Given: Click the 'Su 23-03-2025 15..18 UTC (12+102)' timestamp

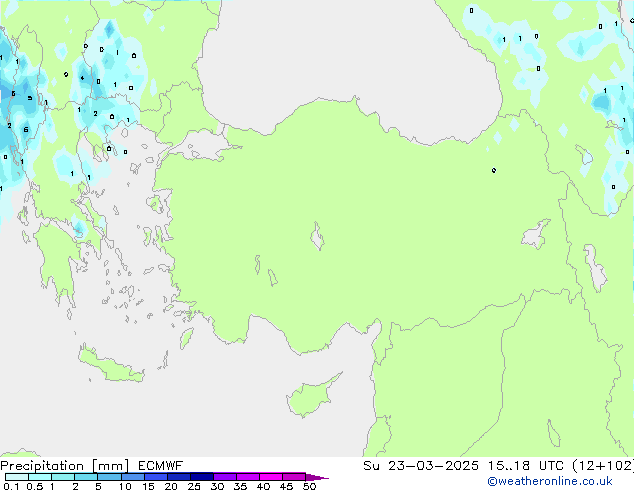Looking at the screenshot, I should click(x=498, y=466).
